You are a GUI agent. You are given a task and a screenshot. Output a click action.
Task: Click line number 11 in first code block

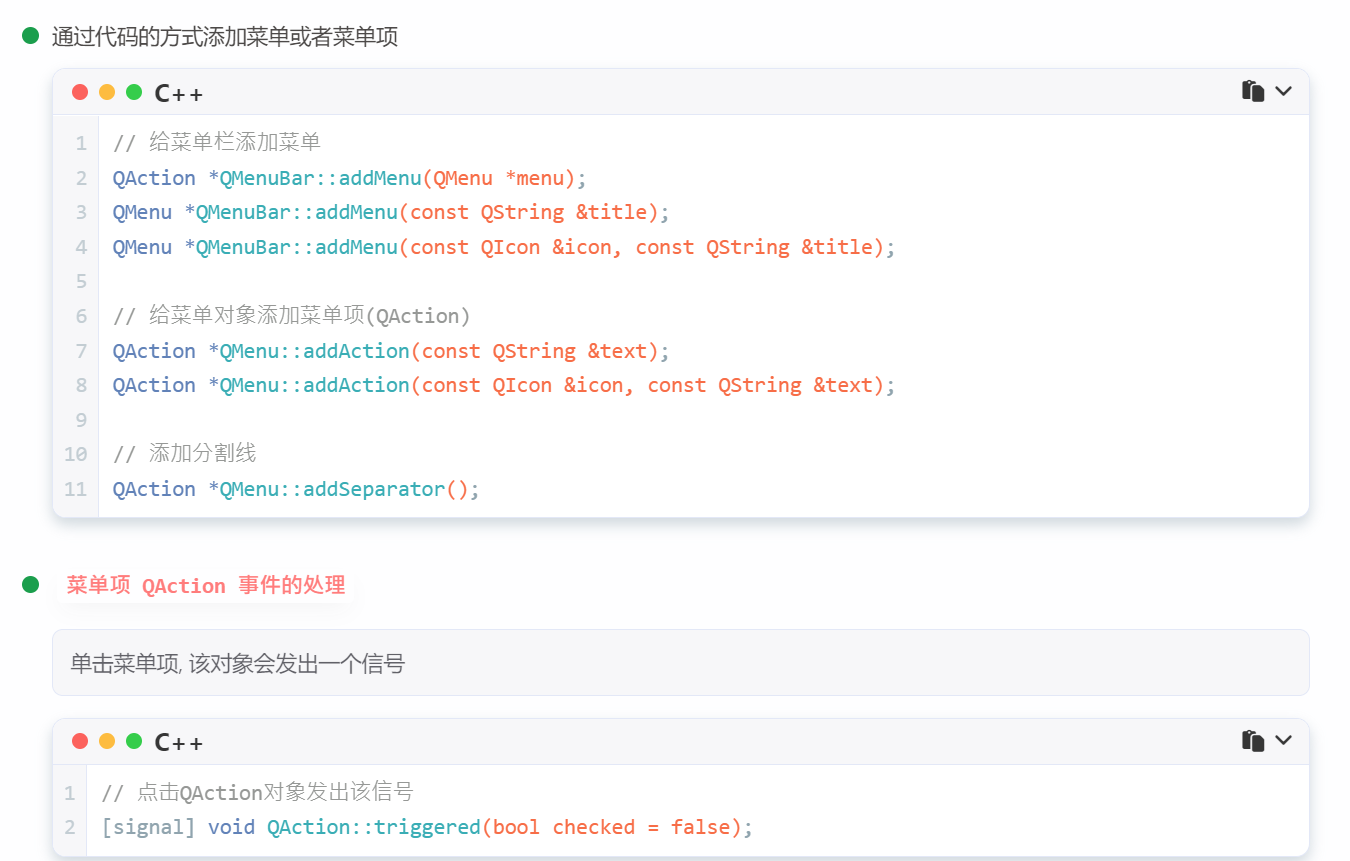[x=75, y=489]
